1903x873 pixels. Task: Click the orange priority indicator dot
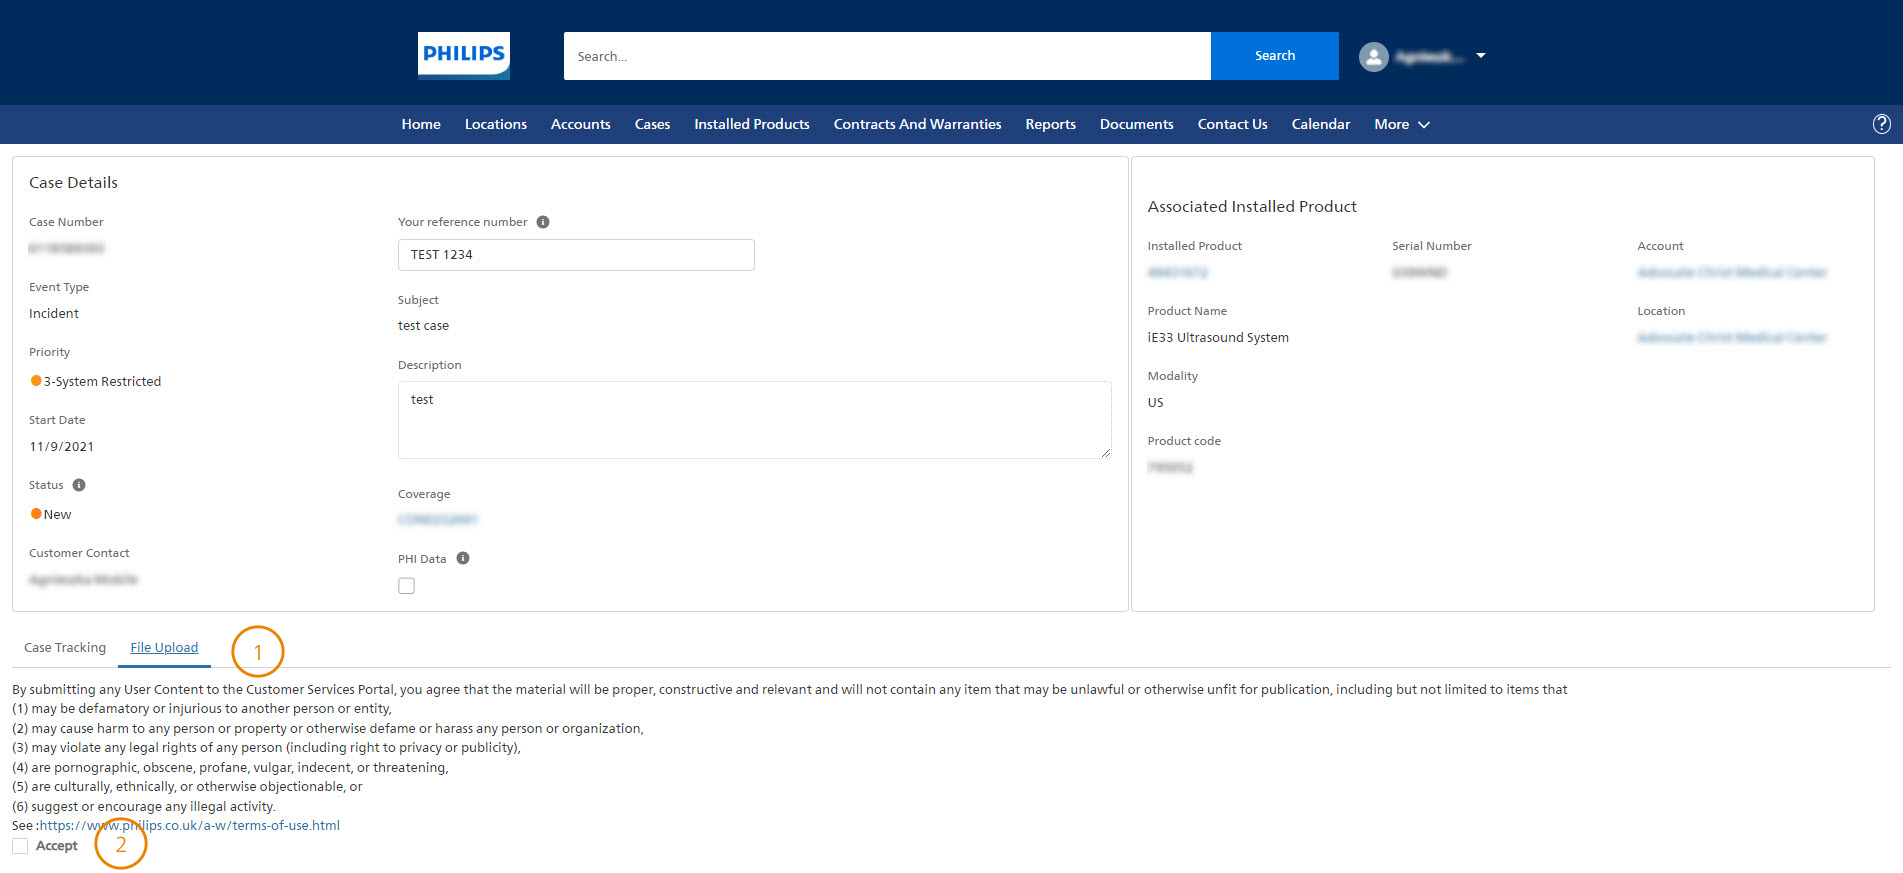pyautogui.click(x=36, y=381)
